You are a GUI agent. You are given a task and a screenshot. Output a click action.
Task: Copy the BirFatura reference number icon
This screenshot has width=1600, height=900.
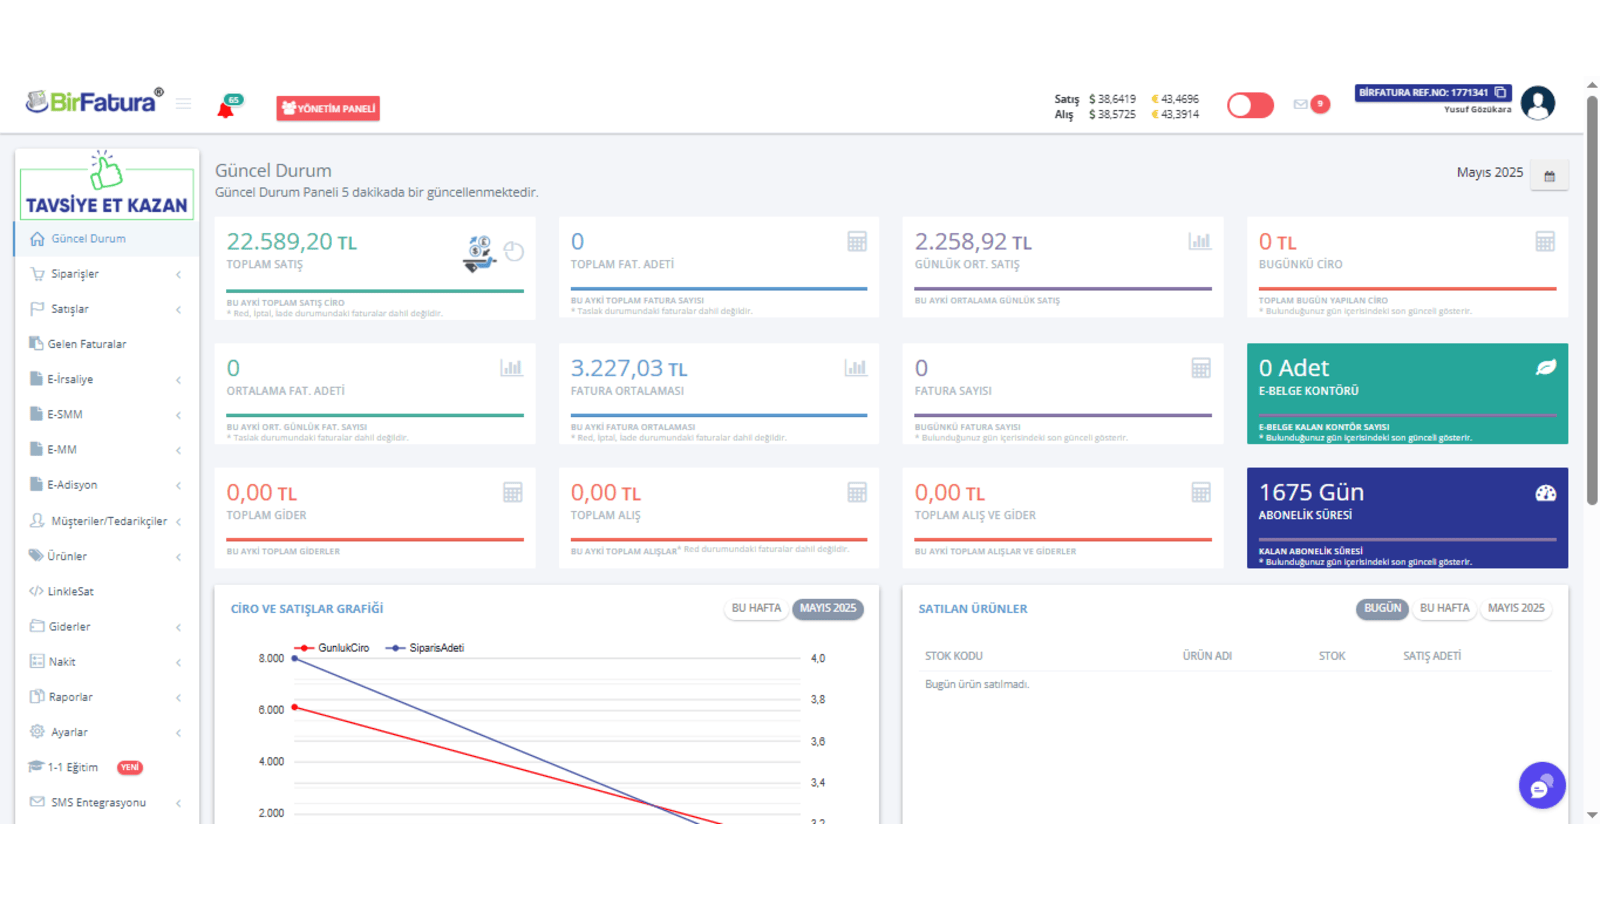[1500, 92]
